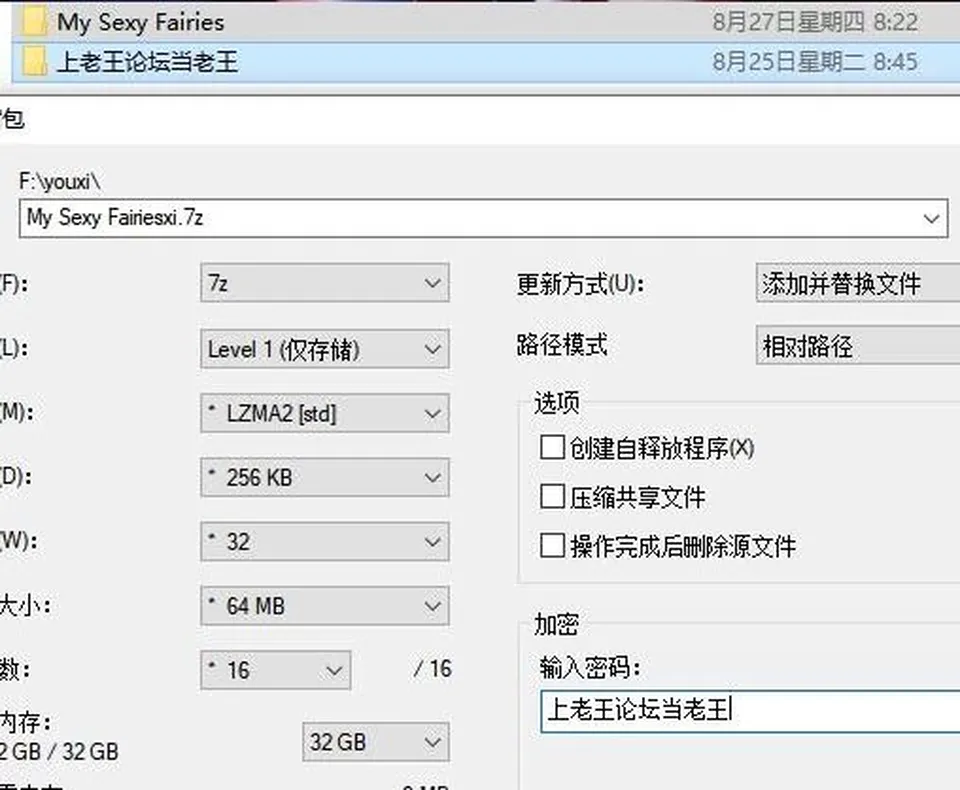Open the thread count dropdown showing 16
This screenshot has height=790, width=960.
pos(276,670)
